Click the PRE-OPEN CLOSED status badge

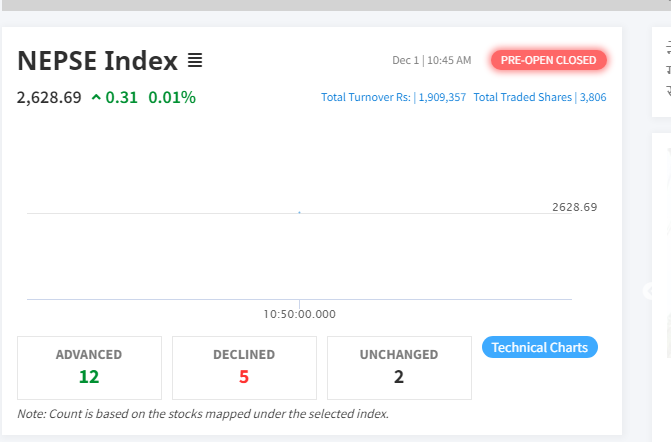coord(548,61)
